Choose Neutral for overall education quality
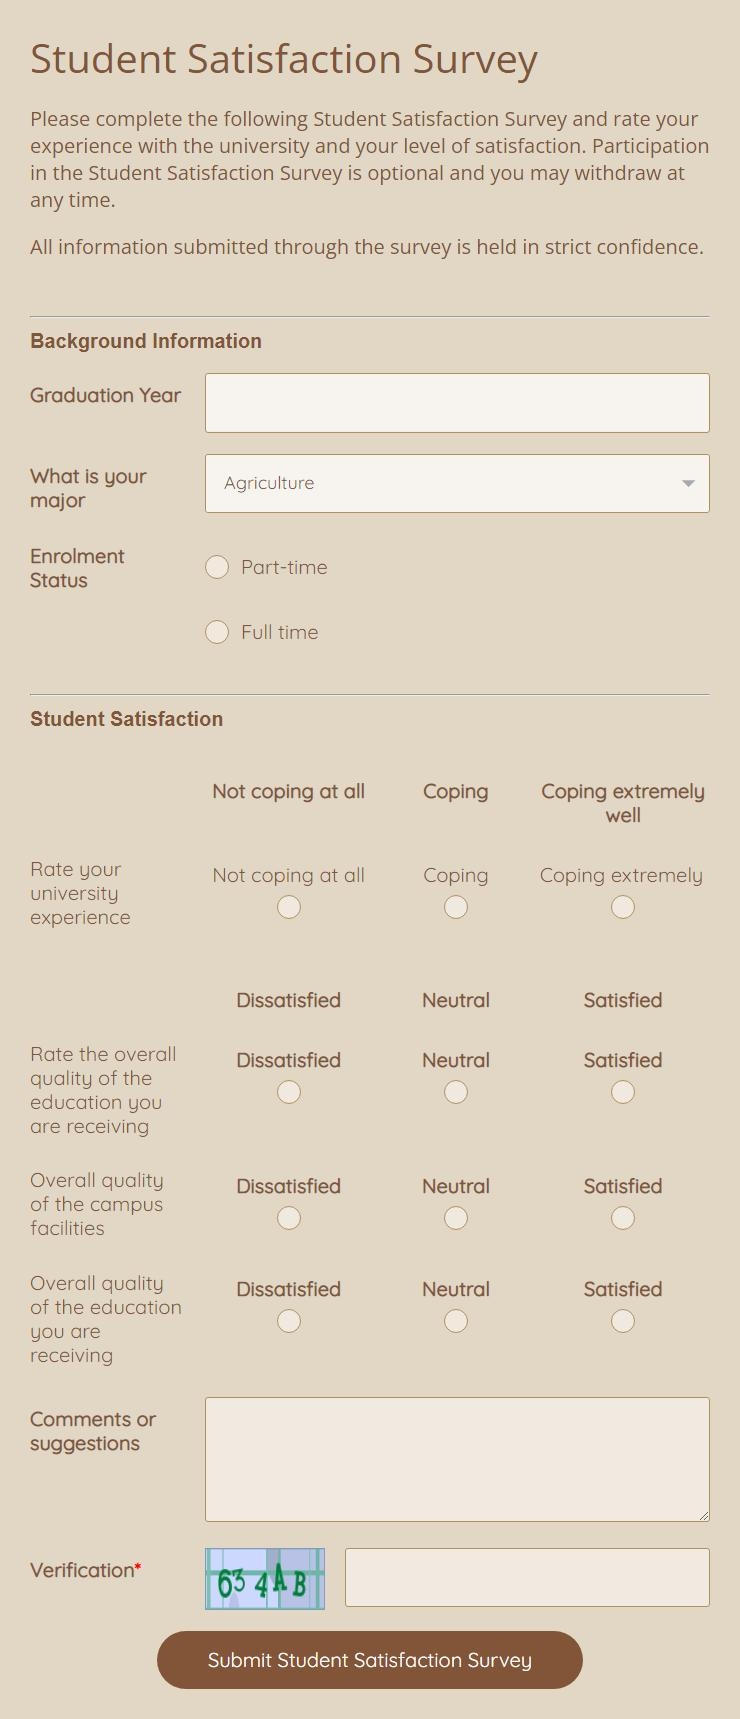Viewport: 740px width, 1719px height. click(455, 1092)
